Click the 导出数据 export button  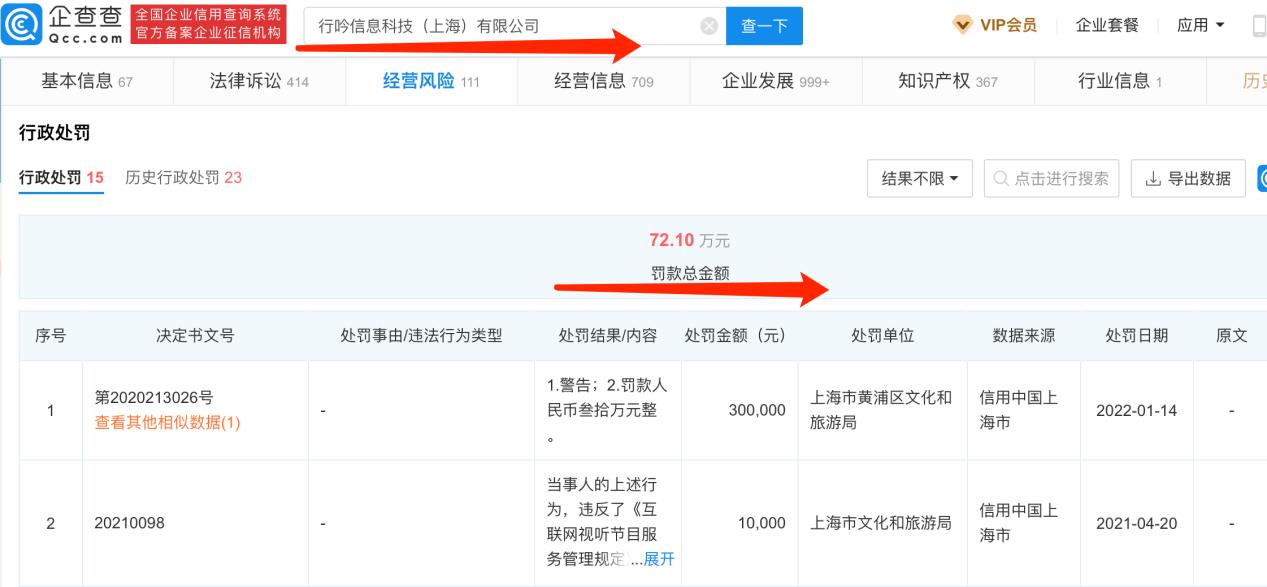click(1188, 178)
